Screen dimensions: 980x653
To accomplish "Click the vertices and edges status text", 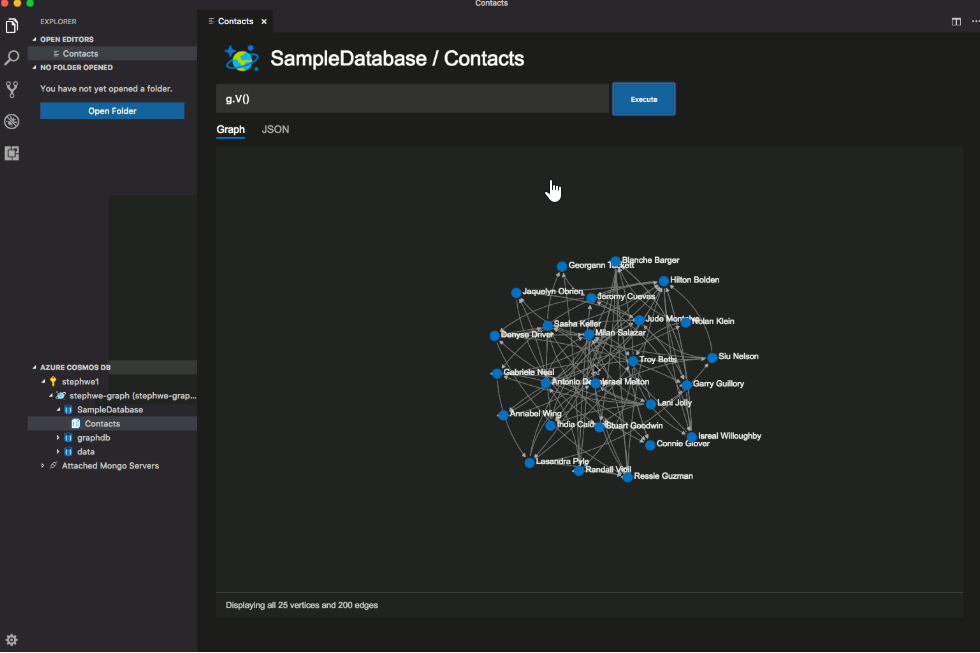I will pos(301,605).
